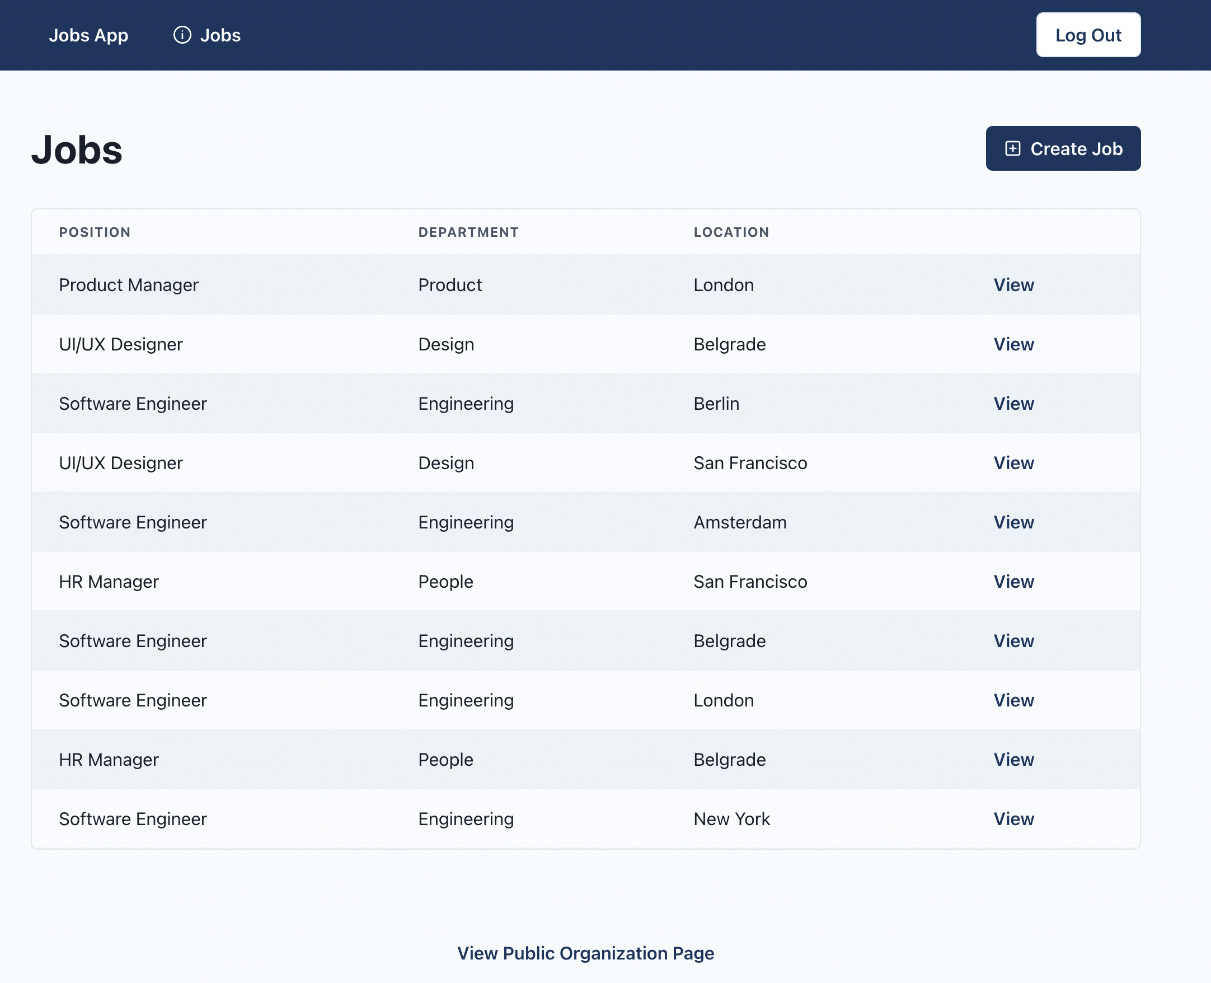View the UI/UX Designer role in Belgrade

(1013, 343)
